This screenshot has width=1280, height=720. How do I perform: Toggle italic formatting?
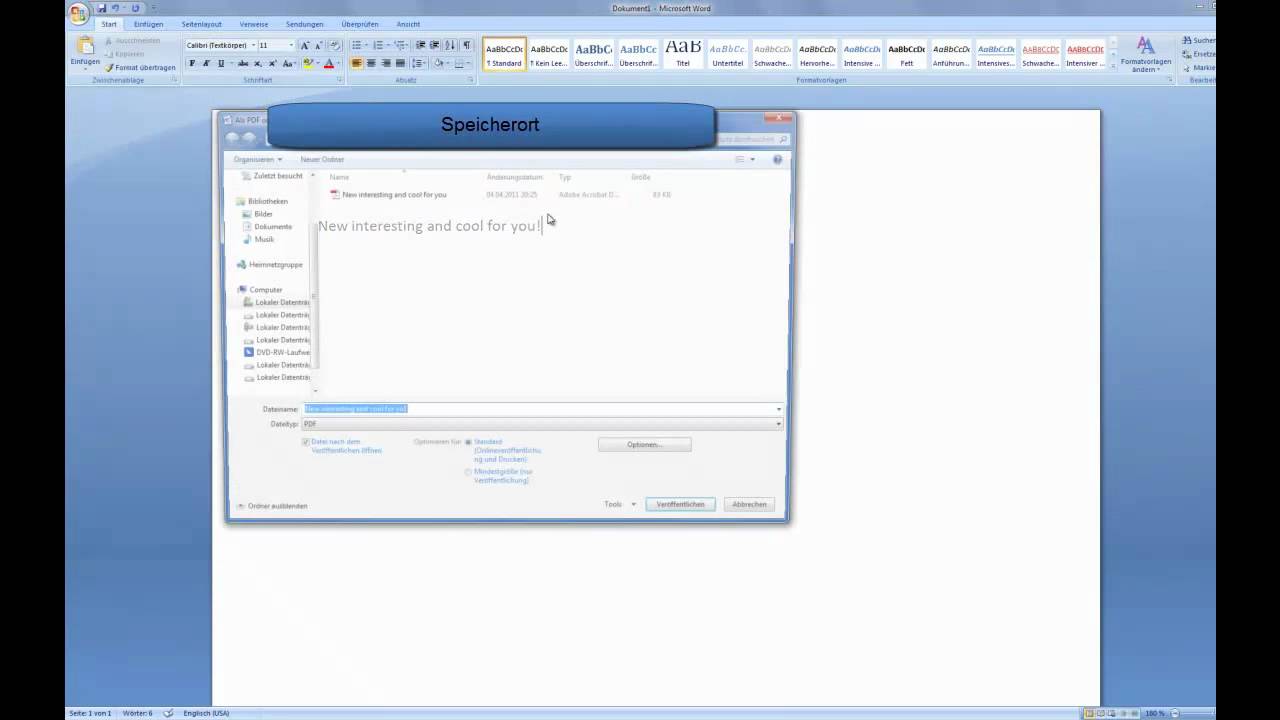tap(206, 63)
